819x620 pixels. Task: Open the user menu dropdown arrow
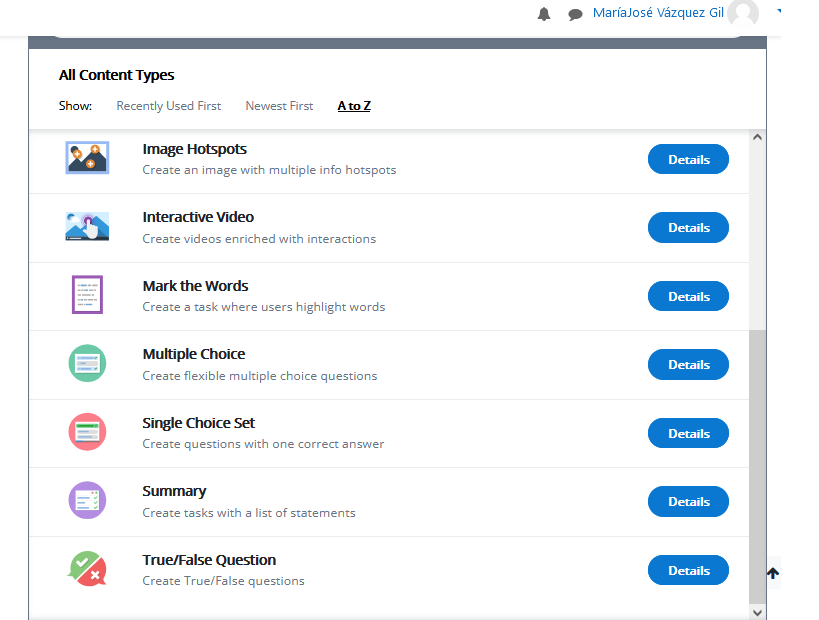click(x=778, y=12)
